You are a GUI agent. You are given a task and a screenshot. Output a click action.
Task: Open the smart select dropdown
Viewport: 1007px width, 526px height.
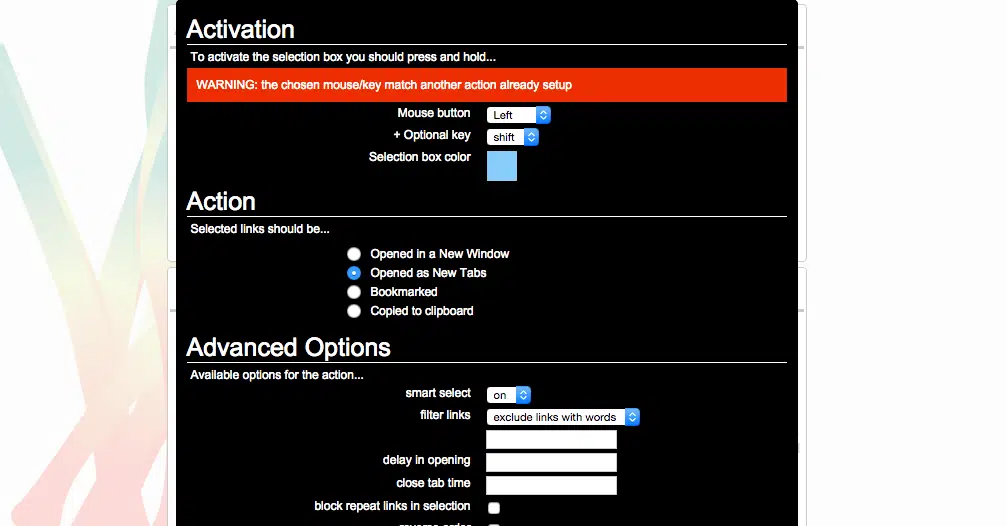508,395
